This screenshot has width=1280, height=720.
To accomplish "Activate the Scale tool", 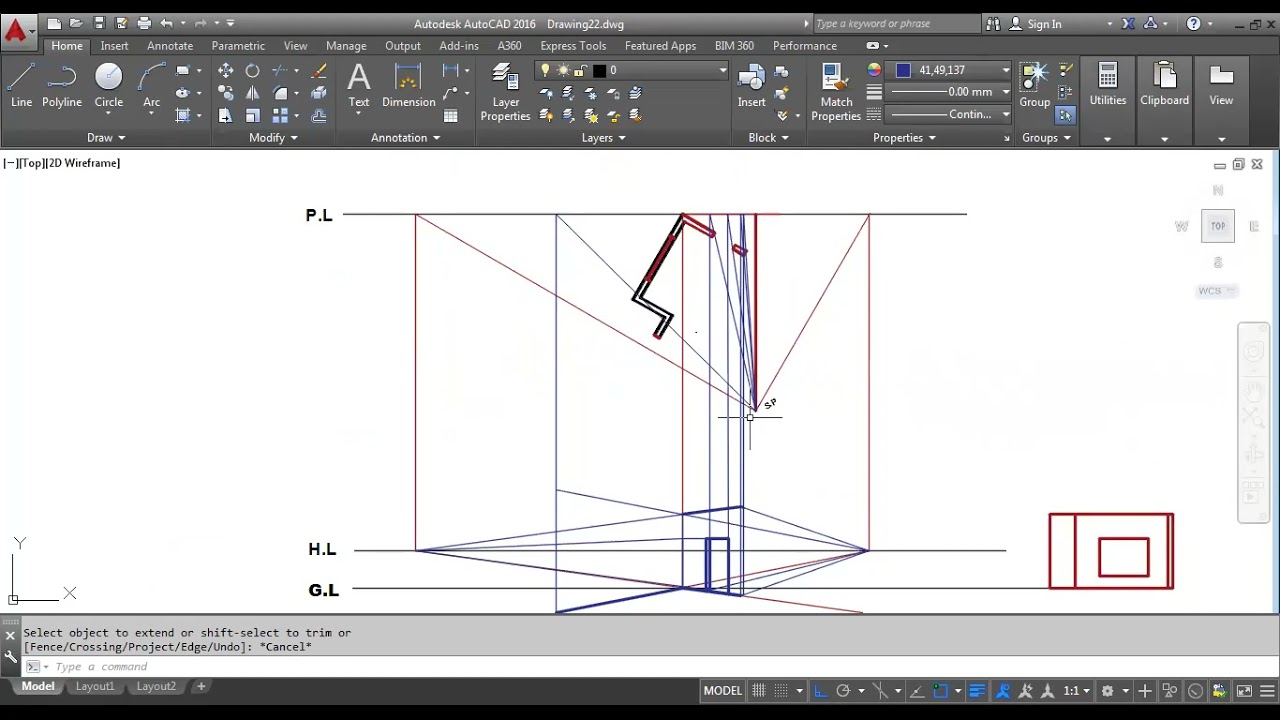I will point(253,116).
